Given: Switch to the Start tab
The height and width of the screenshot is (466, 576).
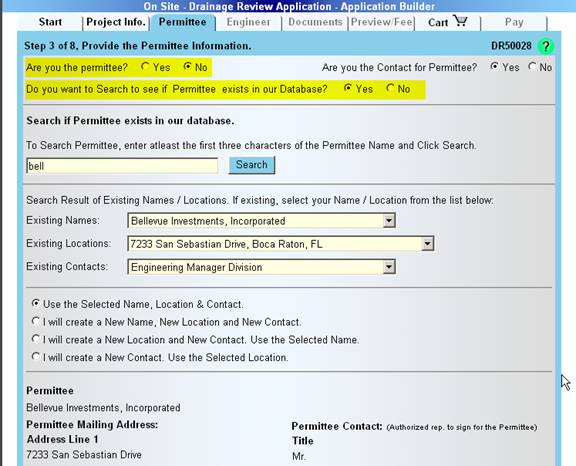Looking at the screenshot, I should click(x=50, y=22).
